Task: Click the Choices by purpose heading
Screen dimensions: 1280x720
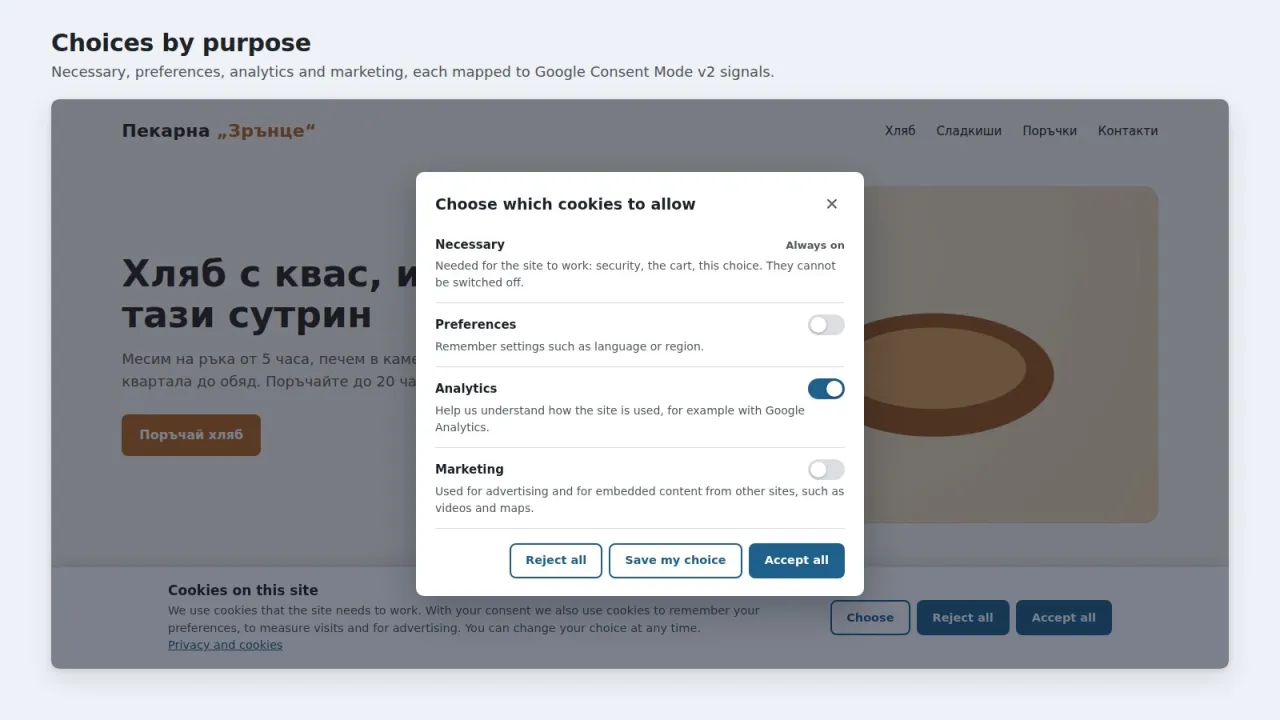Action: point(181,43)
